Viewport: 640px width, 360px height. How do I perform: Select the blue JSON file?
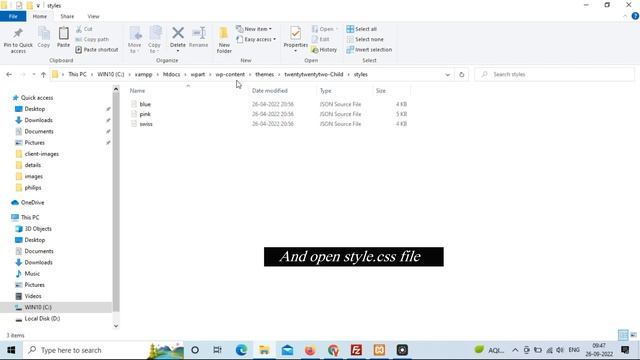click(x=145, y=104)
